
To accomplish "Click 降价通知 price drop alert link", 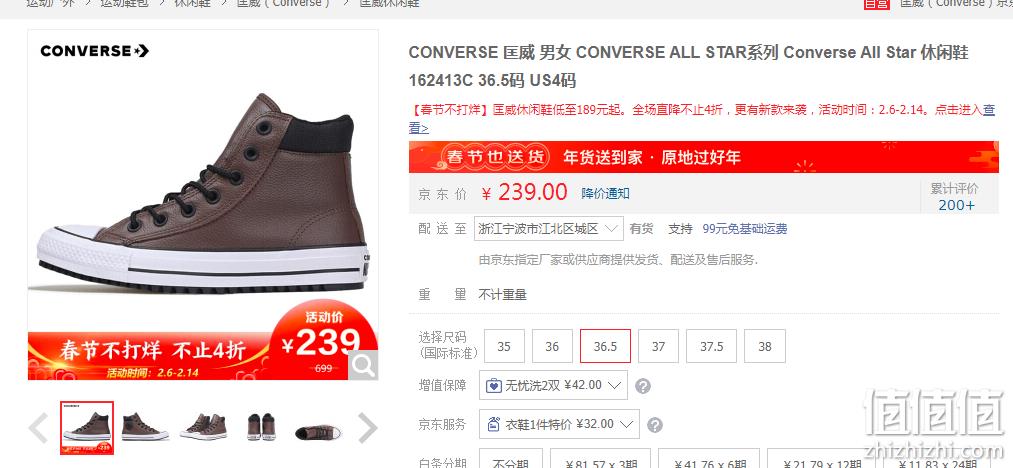I will pos(605,193).
